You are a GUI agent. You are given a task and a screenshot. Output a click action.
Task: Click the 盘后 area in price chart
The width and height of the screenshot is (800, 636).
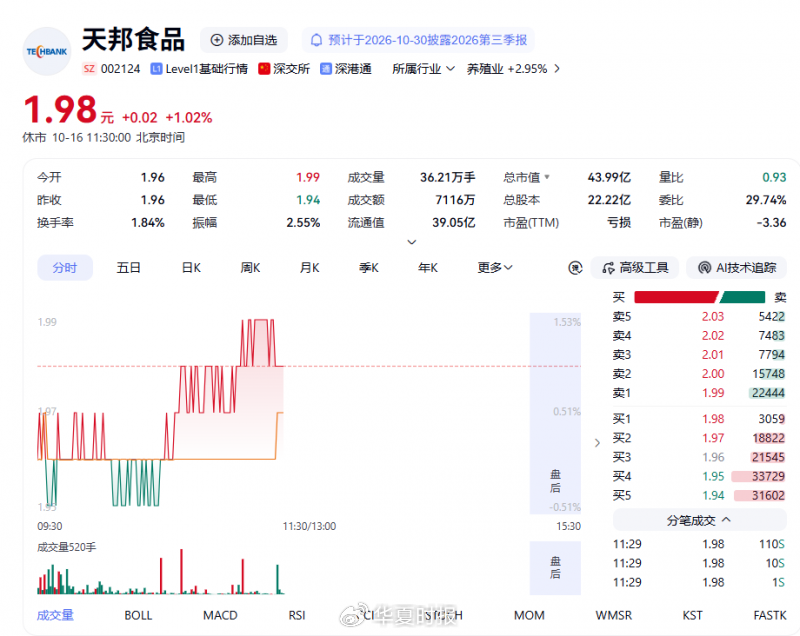tap(555, 413)
